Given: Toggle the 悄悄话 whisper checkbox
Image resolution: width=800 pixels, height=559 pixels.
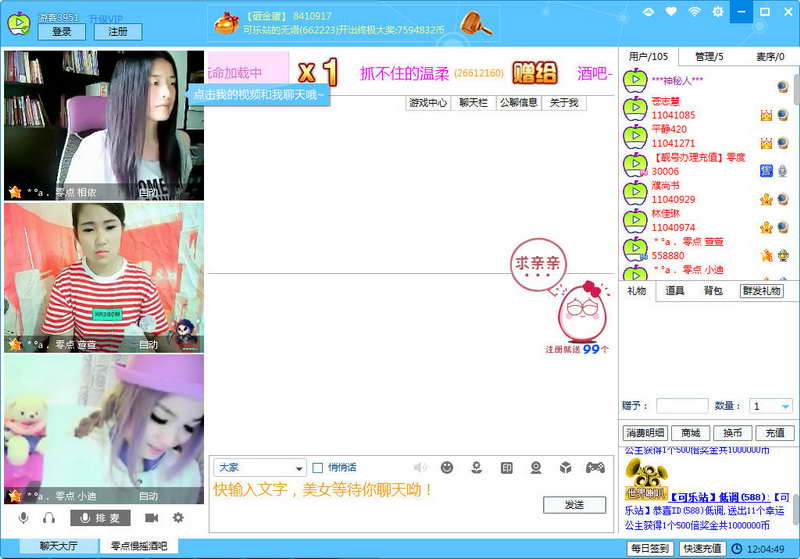Looking at the screenshot, I should (x=317, y=468).
